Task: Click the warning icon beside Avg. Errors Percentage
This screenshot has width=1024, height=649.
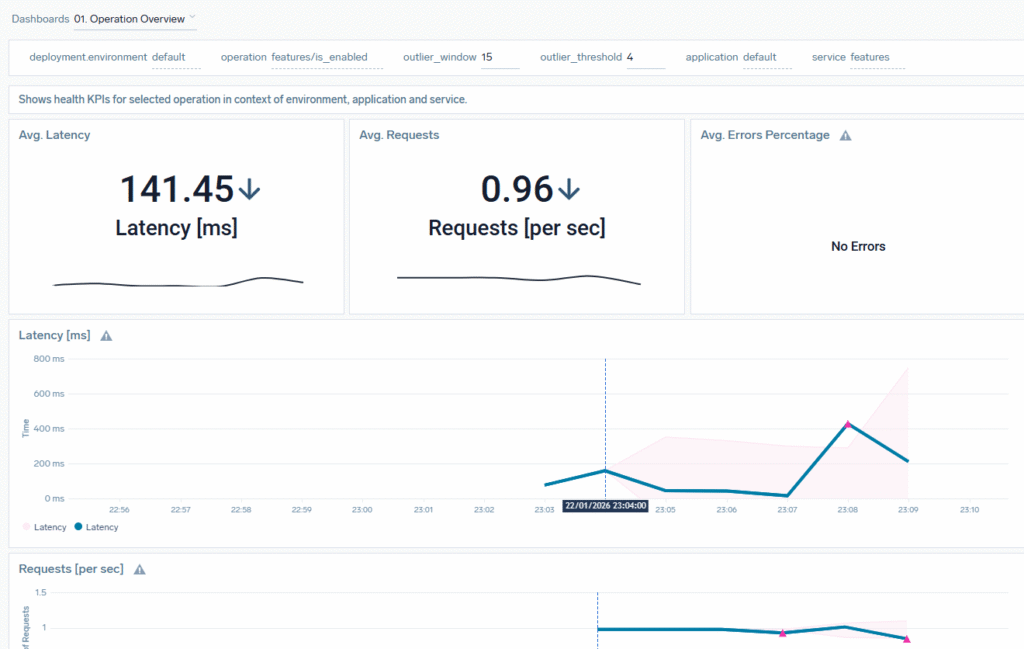Action: [845, 135]
